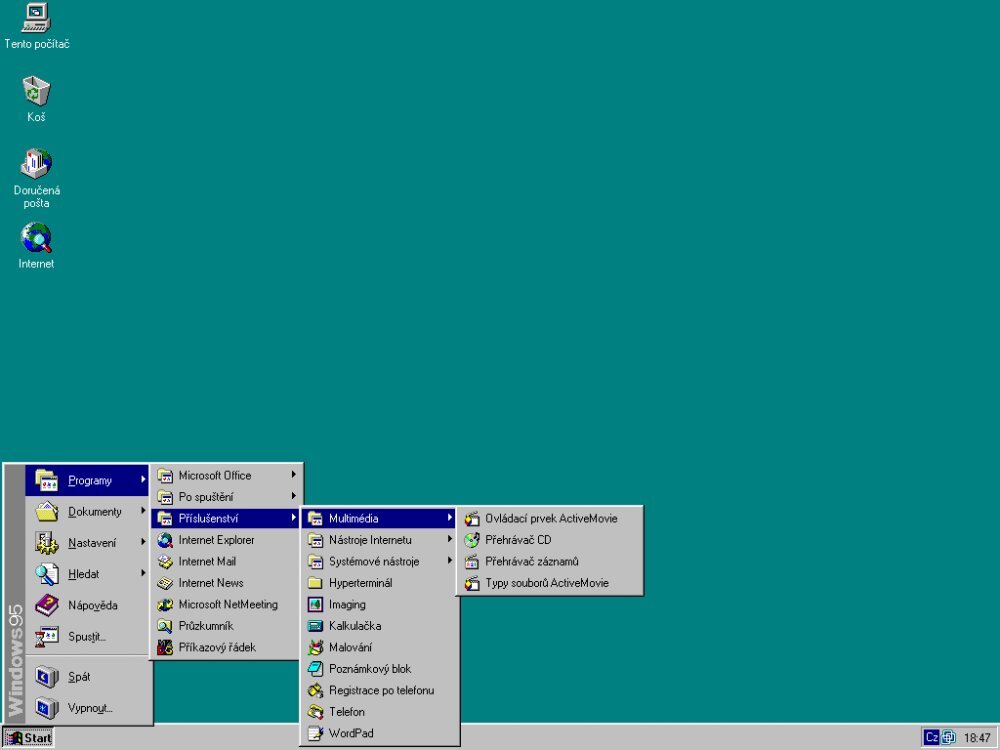Open the Příslušenství submenu

226,518
